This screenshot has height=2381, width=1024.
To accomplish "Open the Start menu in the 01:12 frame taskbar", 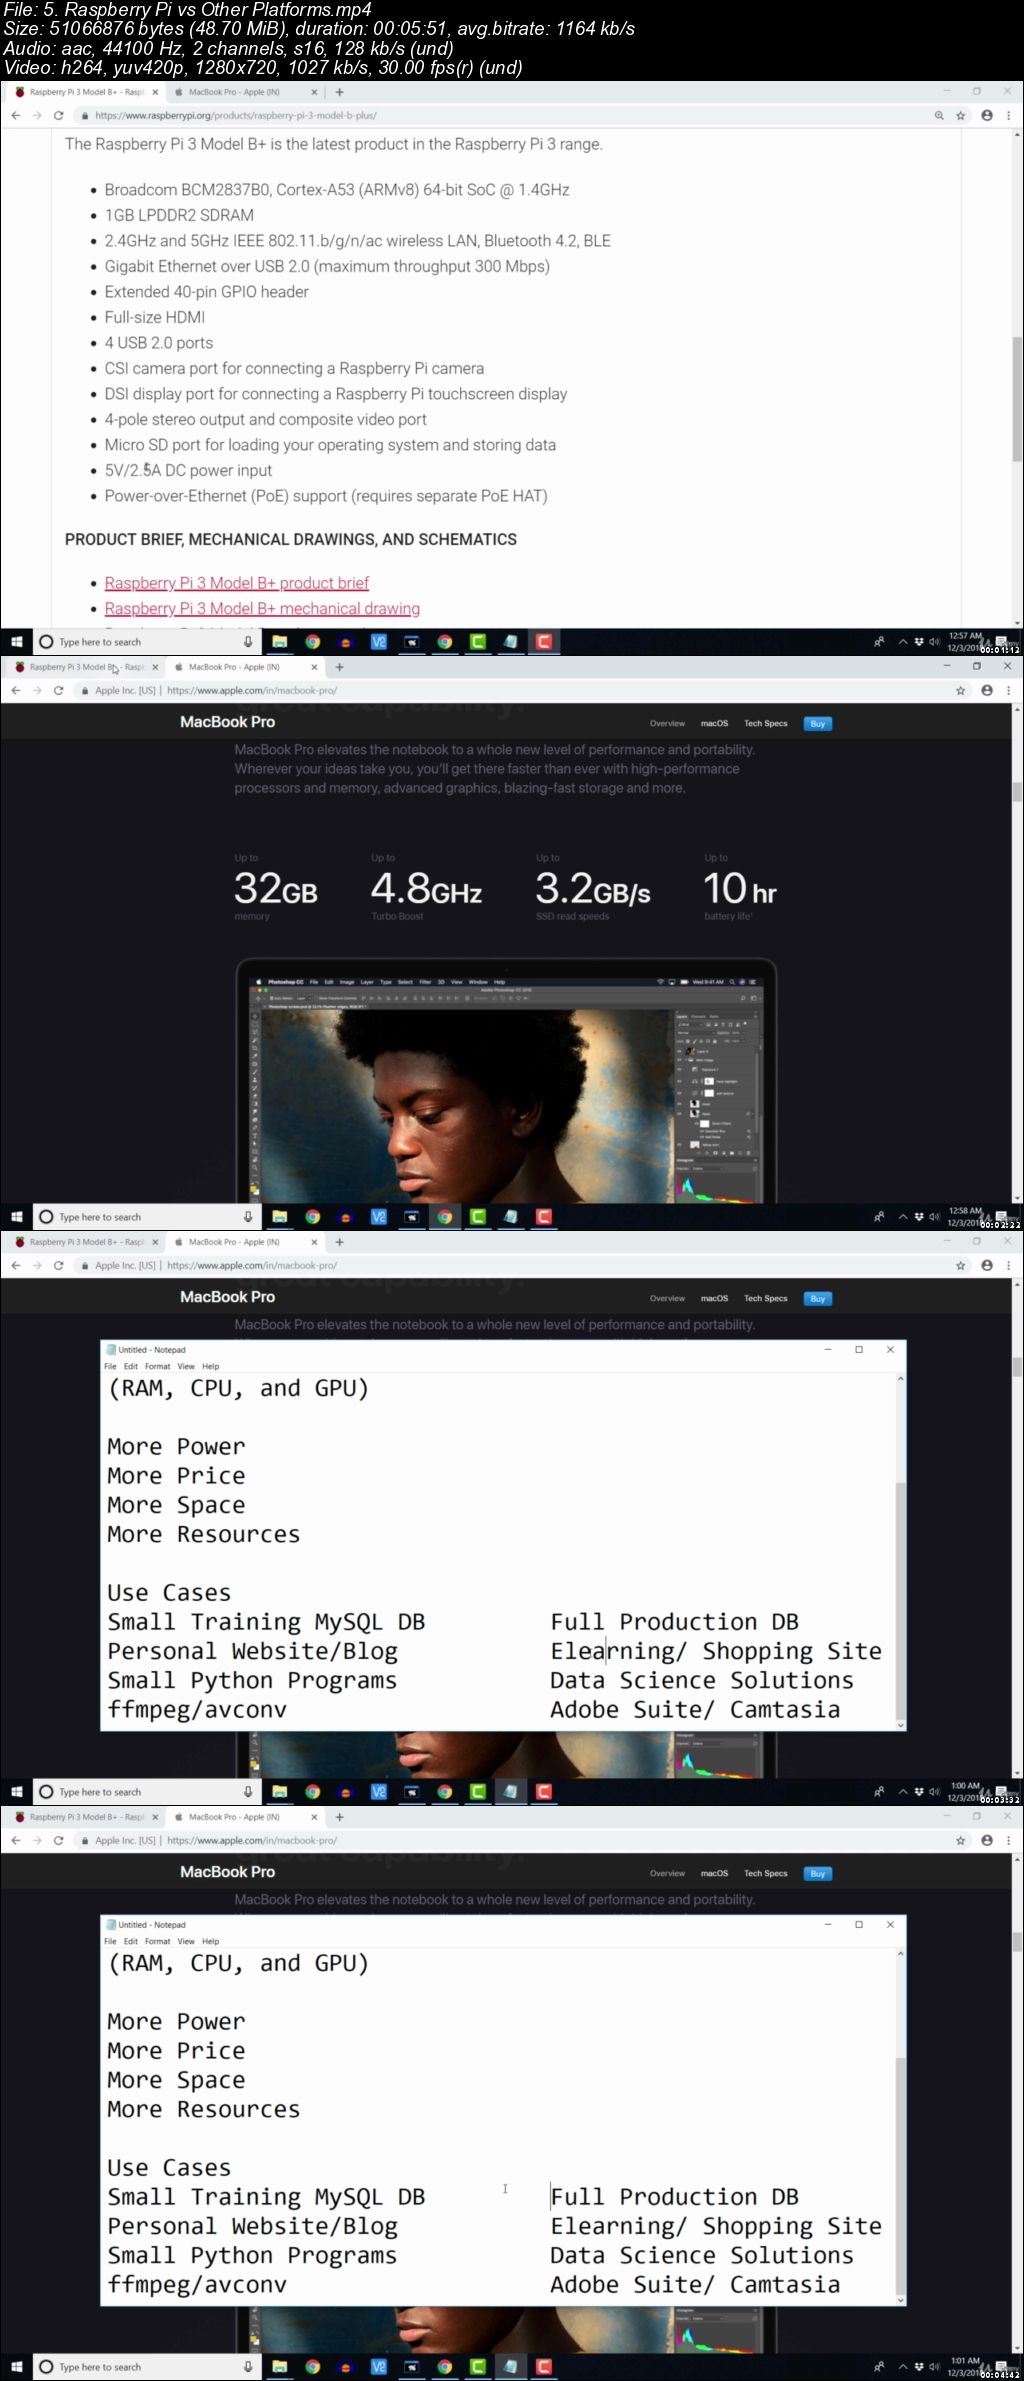I will click(16, 642).
